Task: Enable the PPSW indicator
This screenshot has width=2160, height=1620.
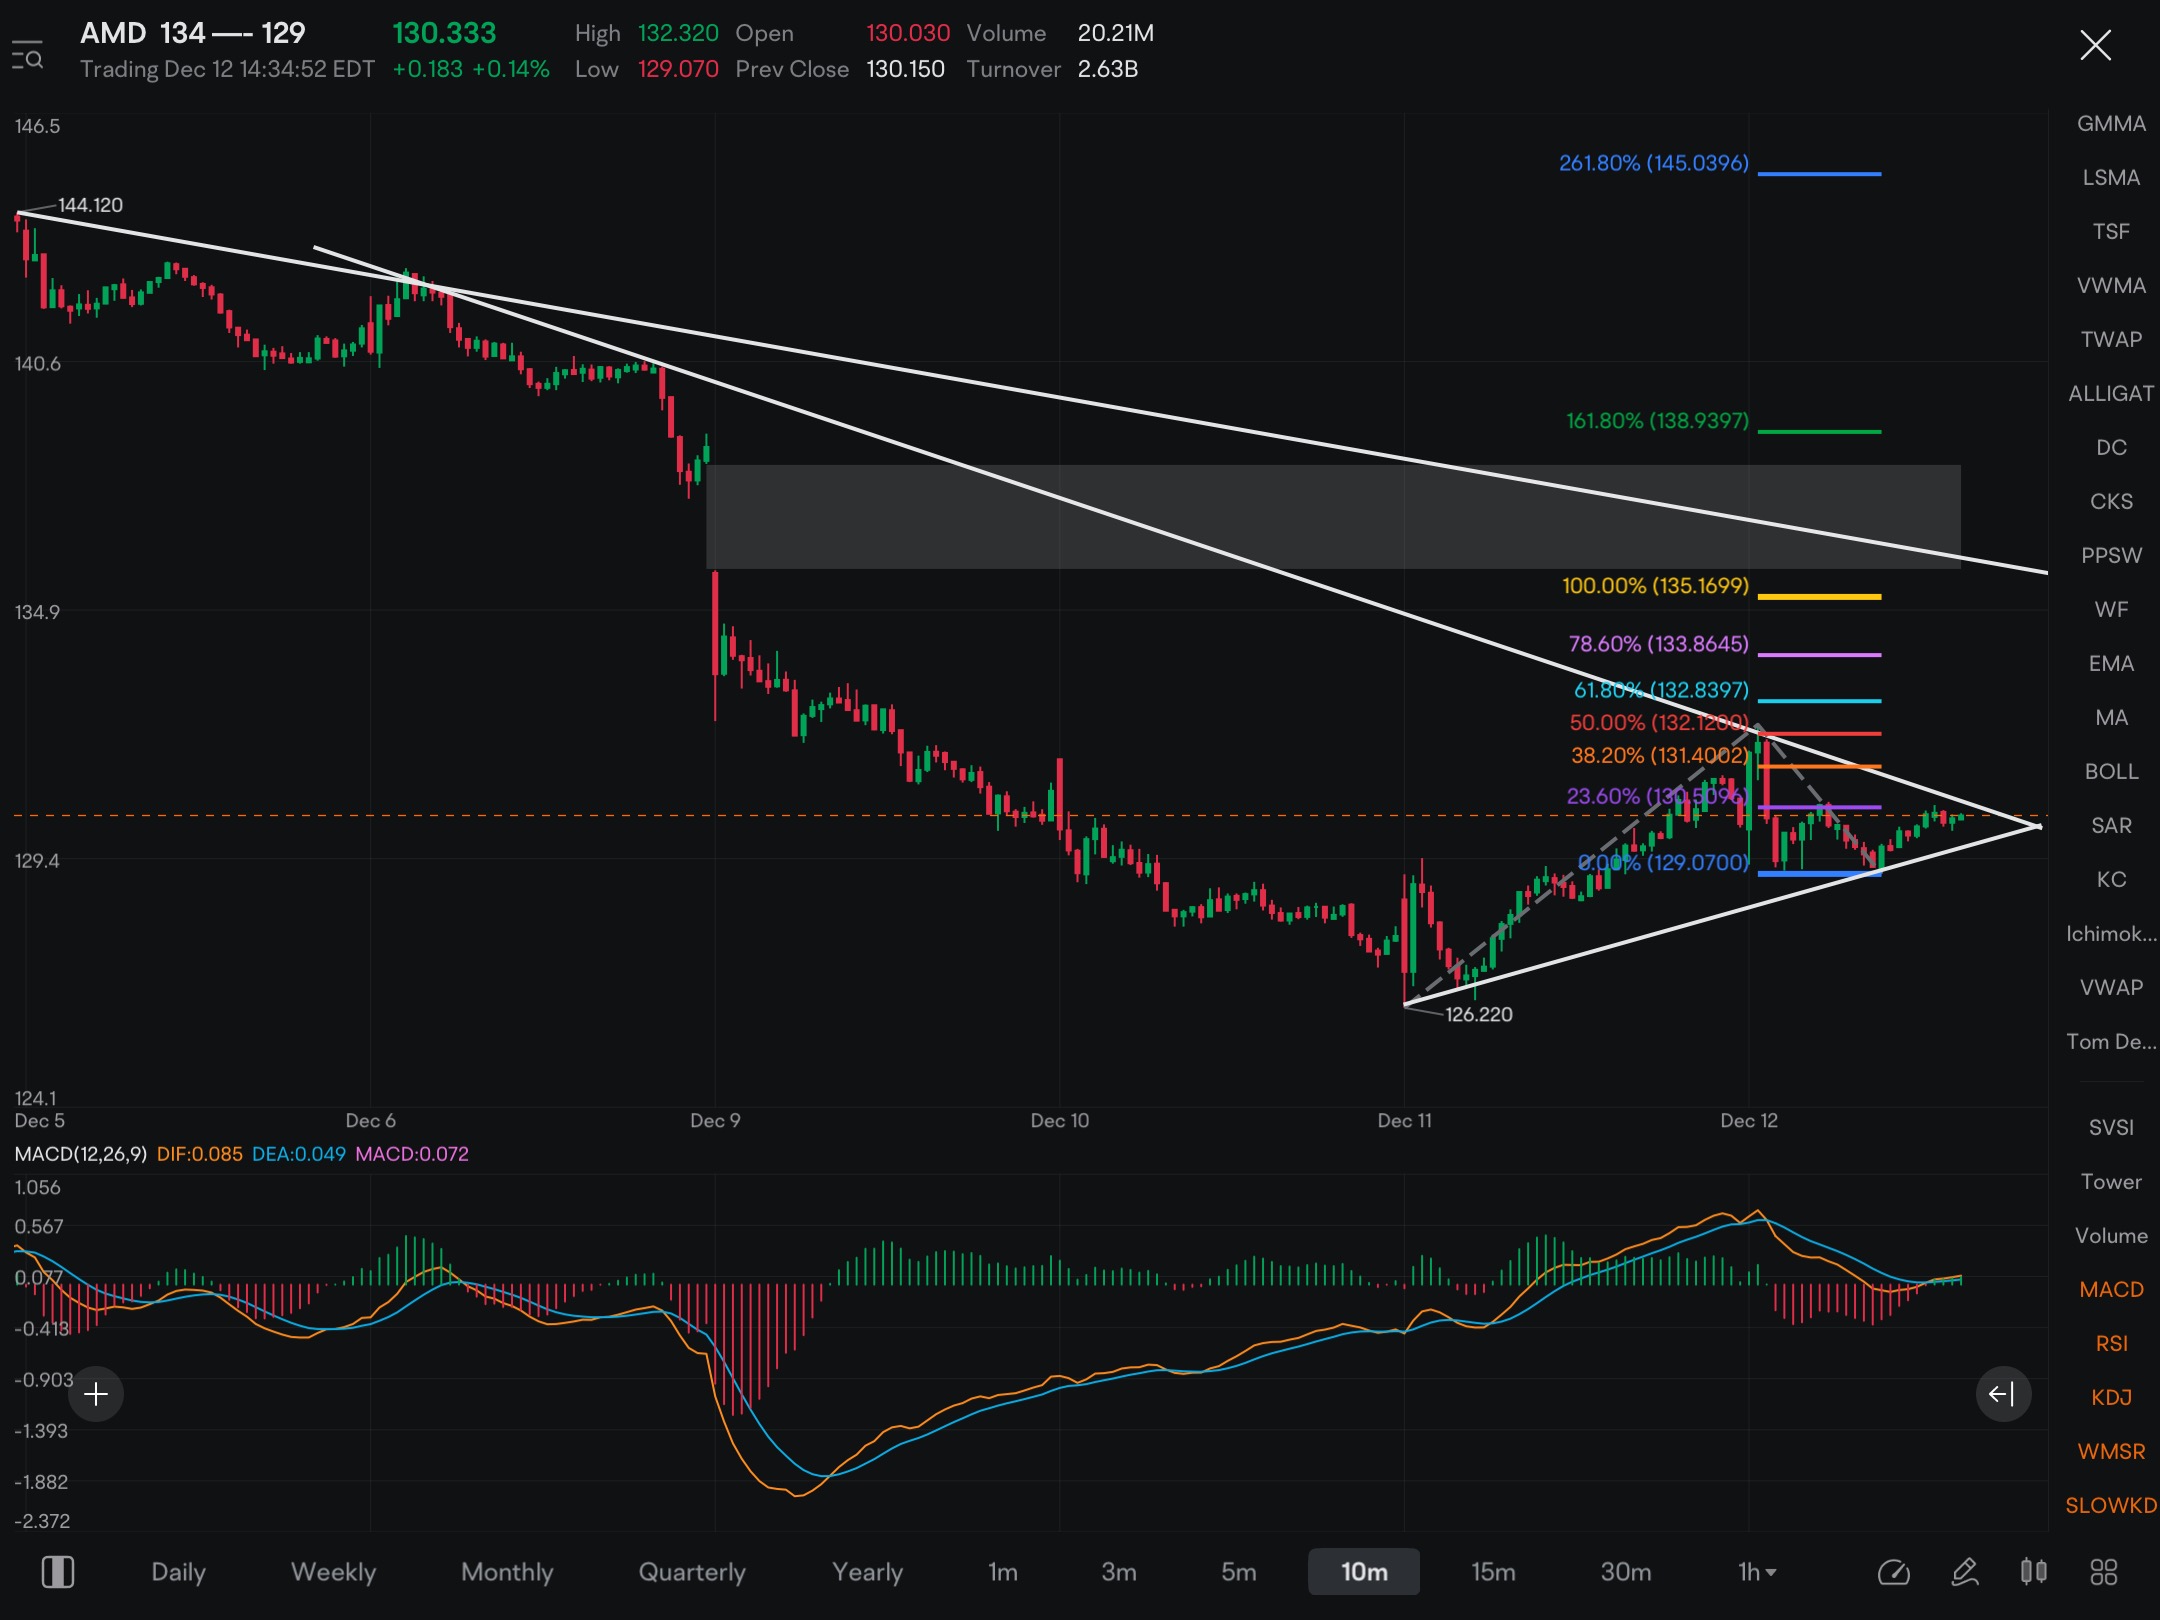Action: pyautogui.click(x=2111, y=556)
